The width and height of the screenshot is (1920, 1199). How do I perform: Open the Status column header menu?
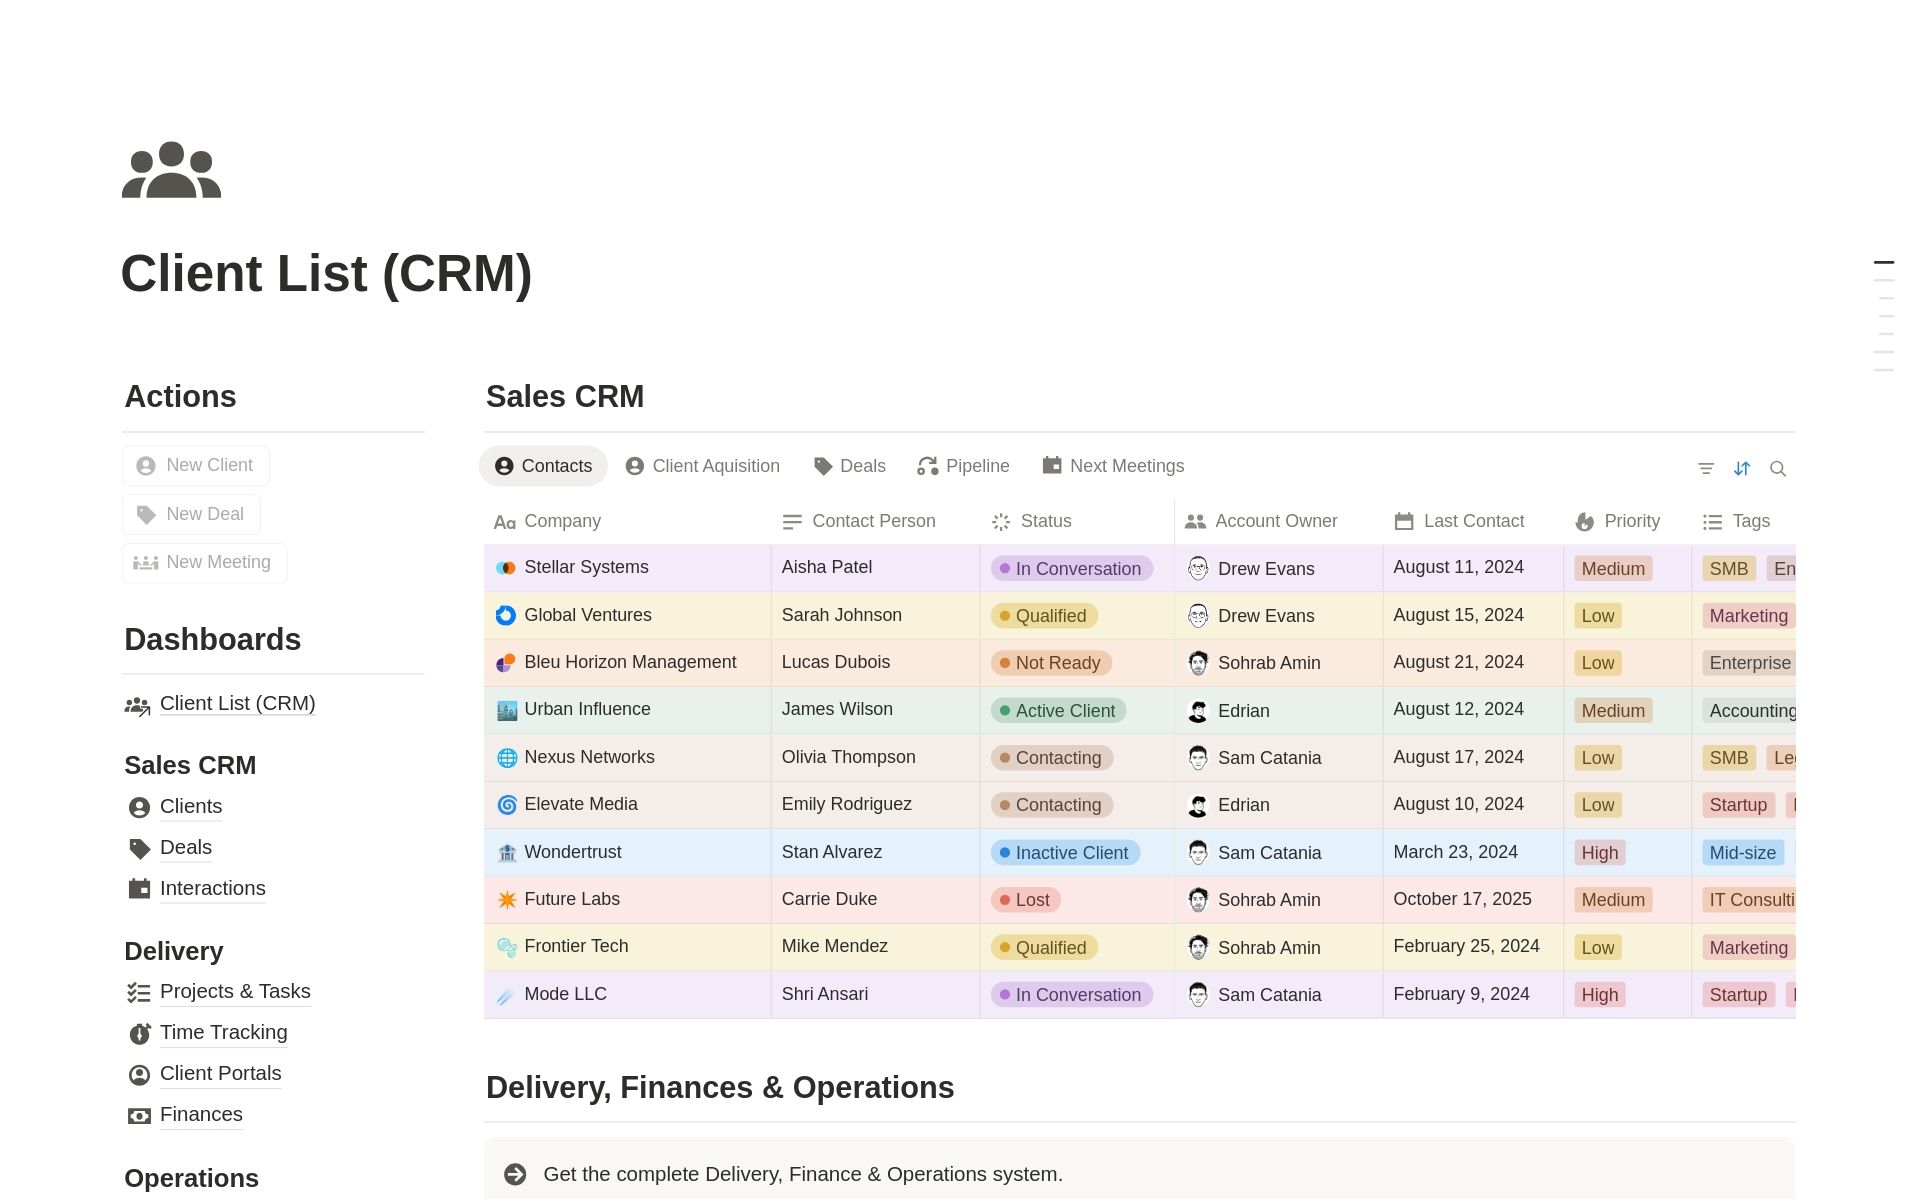1077,521
